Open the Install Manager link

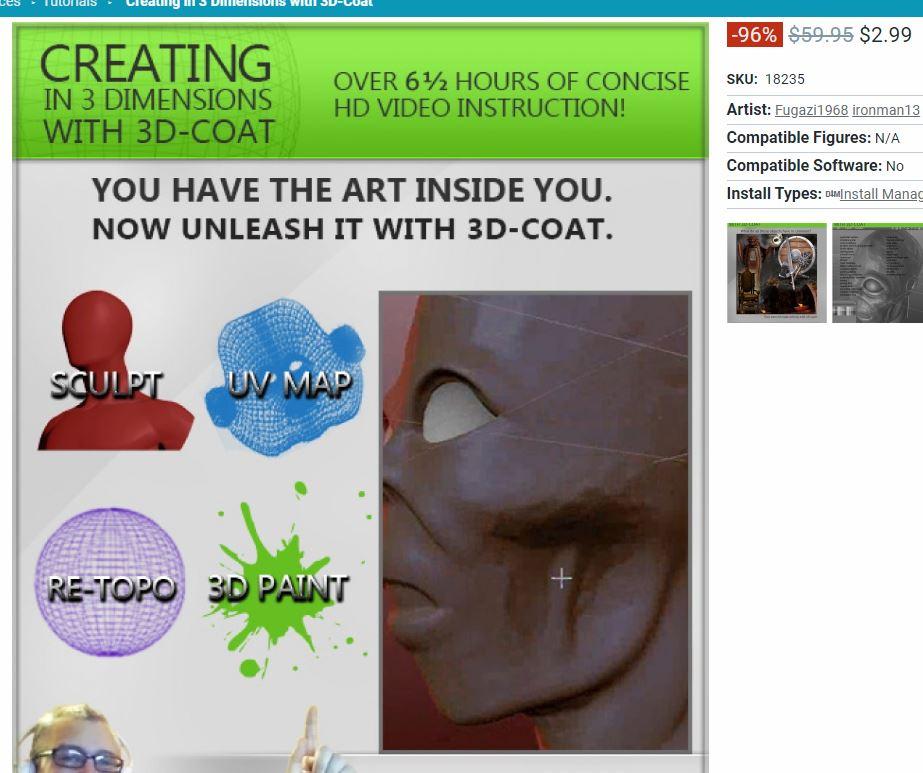click(881, 194)
